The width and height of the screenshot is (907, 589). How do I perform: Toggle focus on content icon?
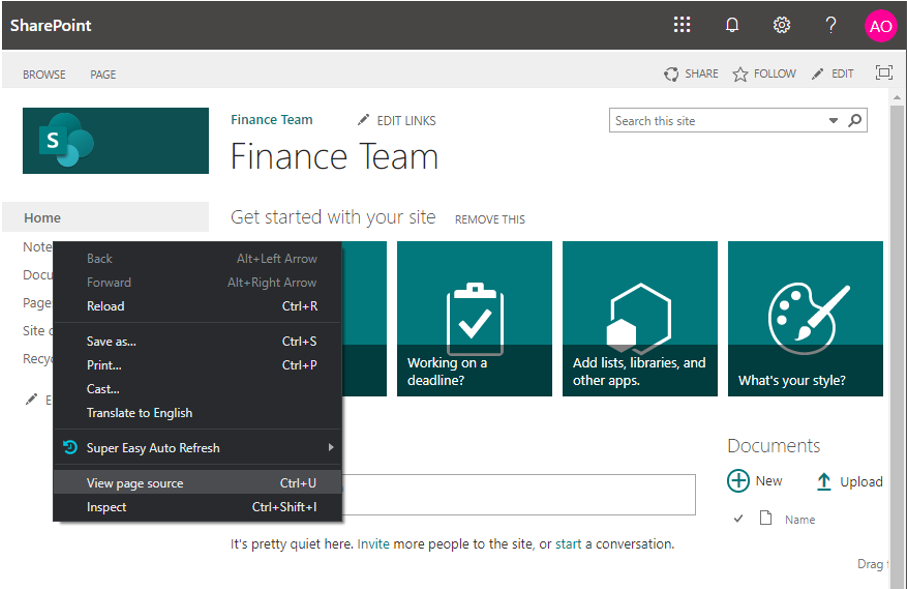pyautogui.click(x=884, y=73)
